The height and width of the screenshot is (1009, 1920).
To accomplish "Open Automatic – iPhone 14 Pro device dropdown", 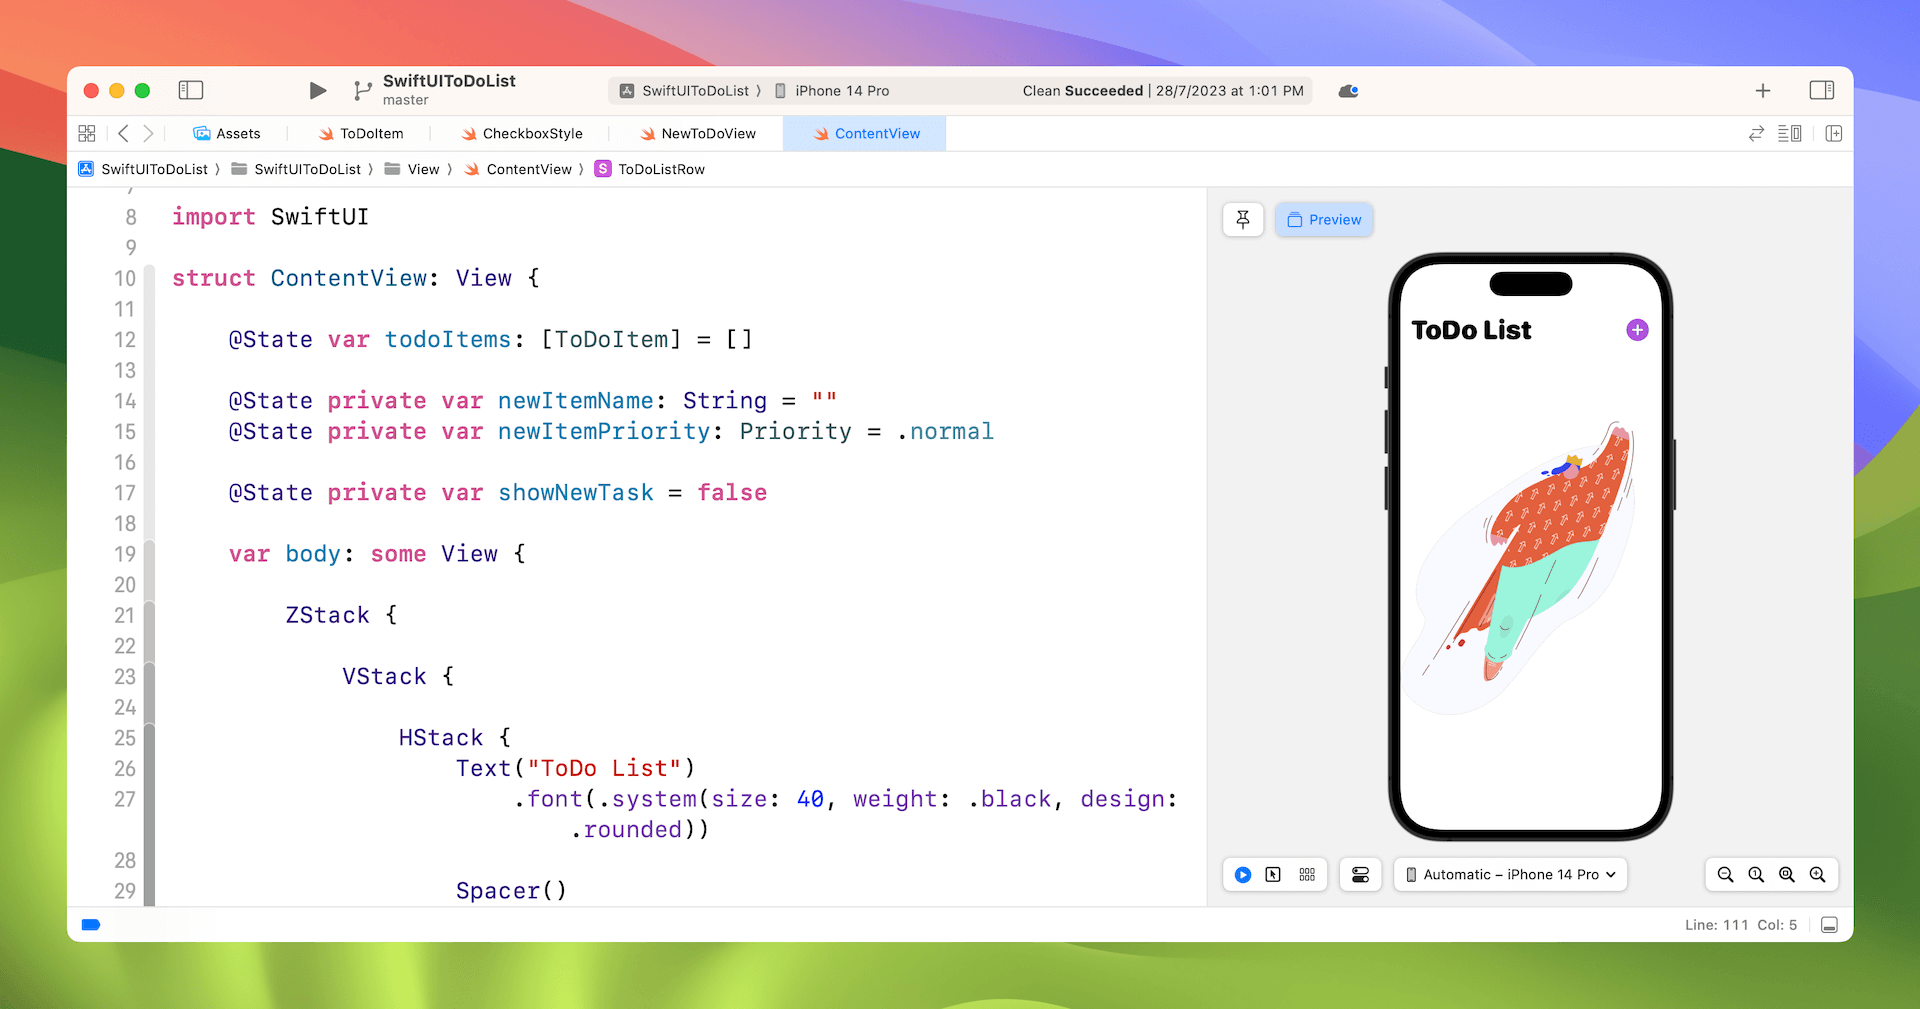I will [x=1511, y=874].
